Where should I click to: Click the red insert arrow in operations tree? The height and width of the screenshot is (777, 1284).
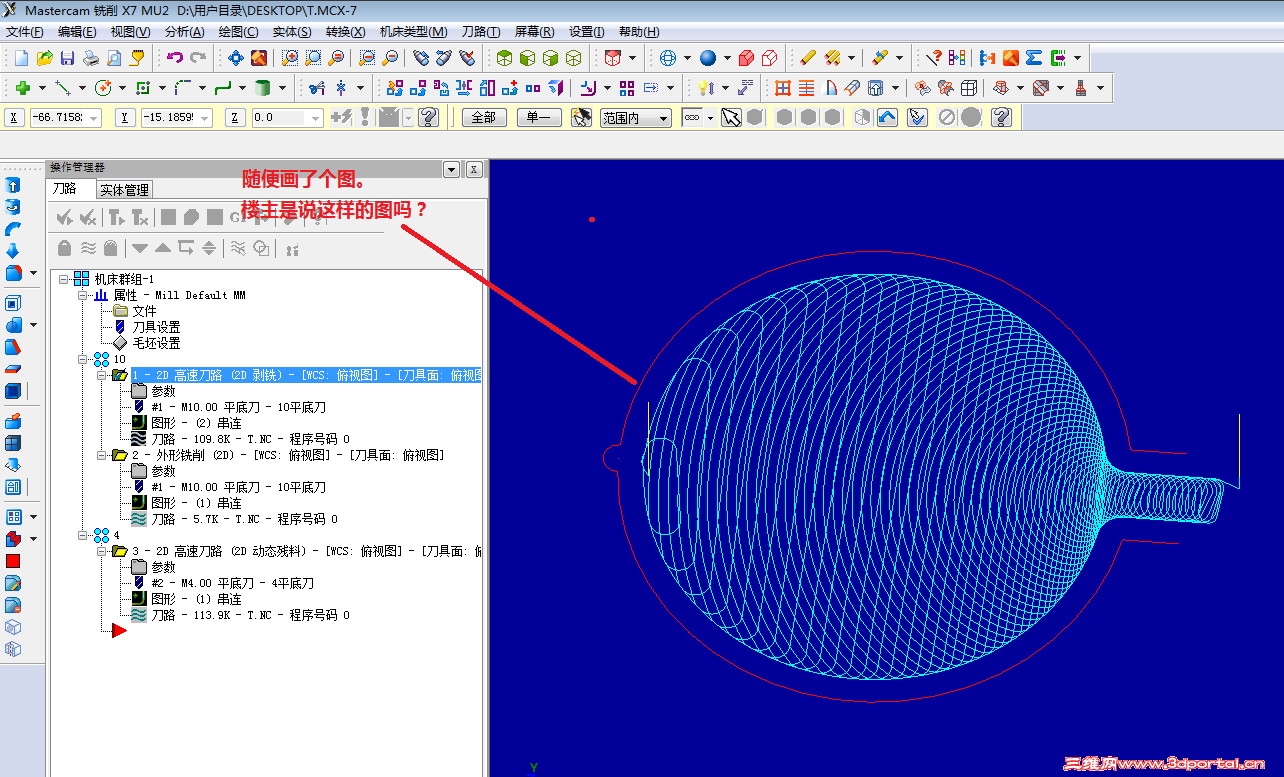[x=119, y=631]
